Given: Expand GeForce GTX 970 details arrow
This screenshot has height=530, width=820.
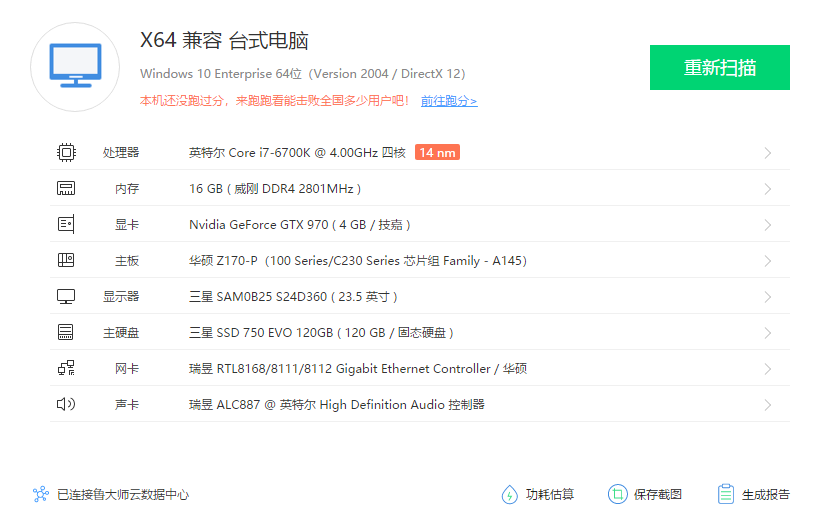Looking at the screenshot, I should pos(768,225).
